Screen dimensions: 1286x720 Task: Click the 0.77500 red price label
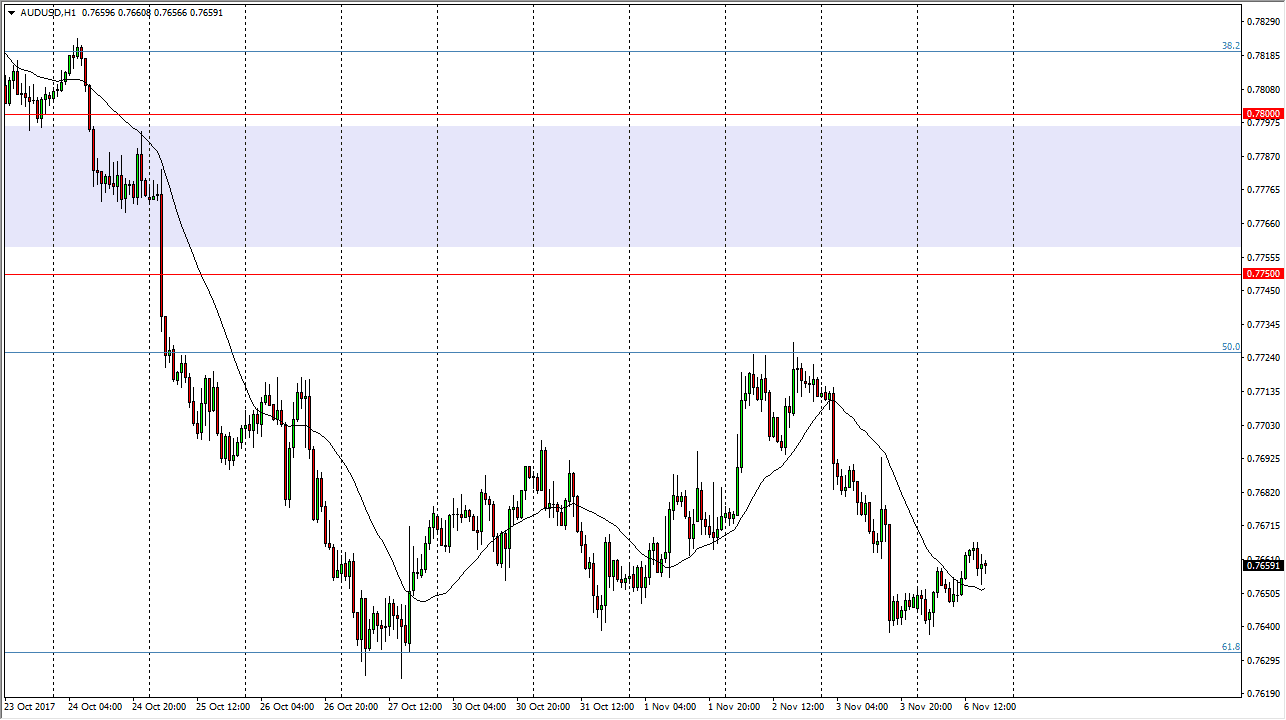pos(1262,273)
